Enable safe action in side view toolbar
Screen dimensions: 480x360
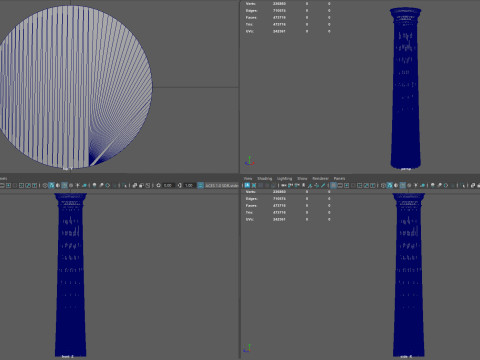click(366, 185)
